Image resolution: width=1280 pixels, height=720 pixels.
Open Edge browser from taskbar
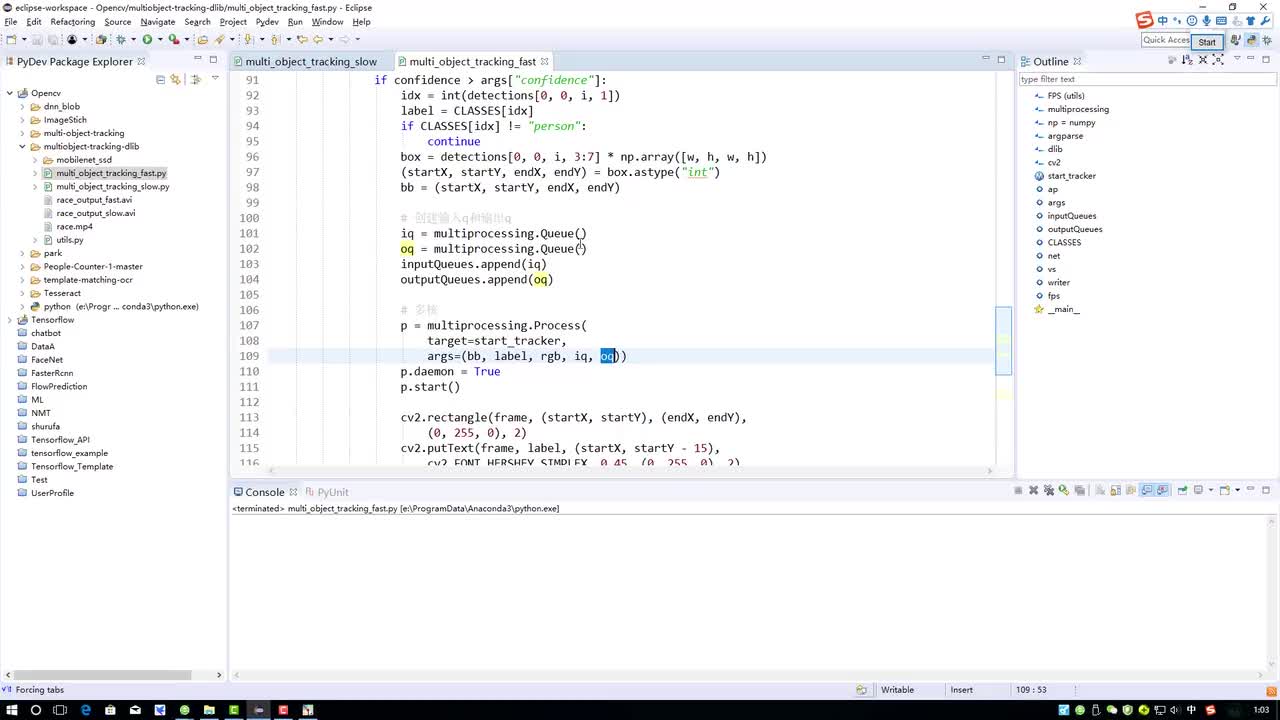tap(85, 710)
